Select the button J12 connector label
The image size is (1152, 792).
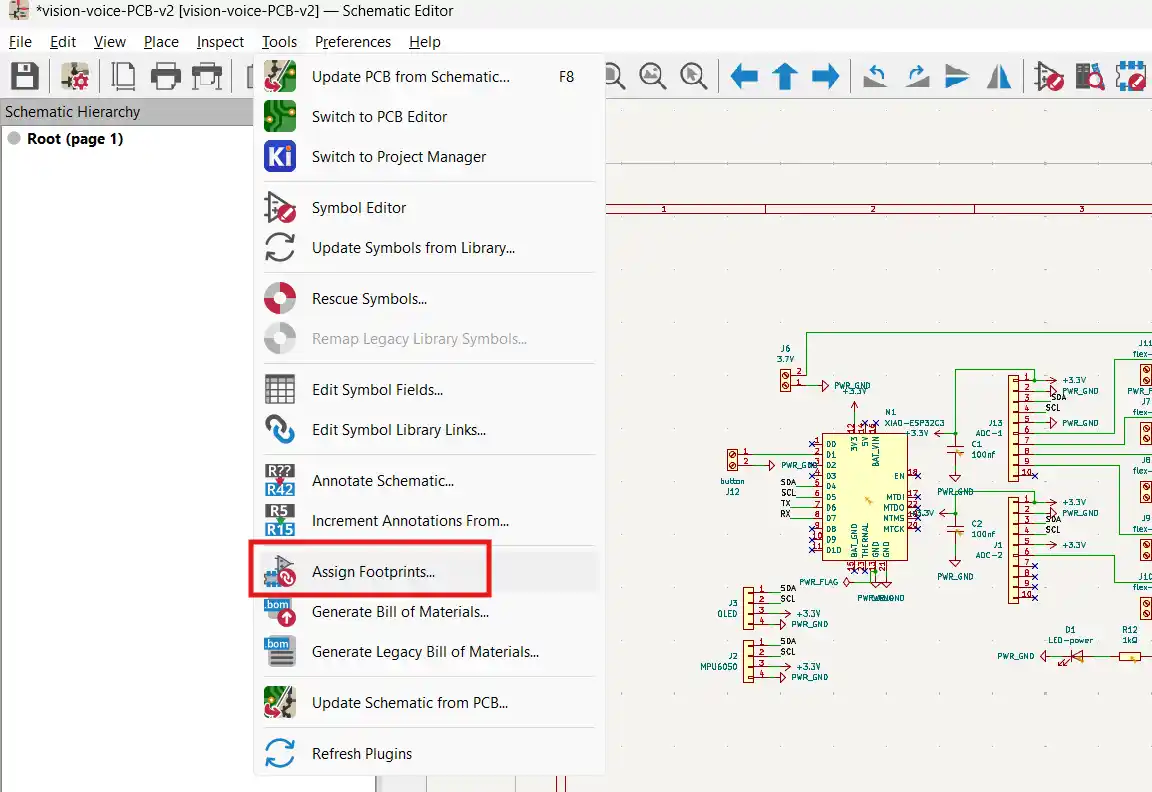732,486
